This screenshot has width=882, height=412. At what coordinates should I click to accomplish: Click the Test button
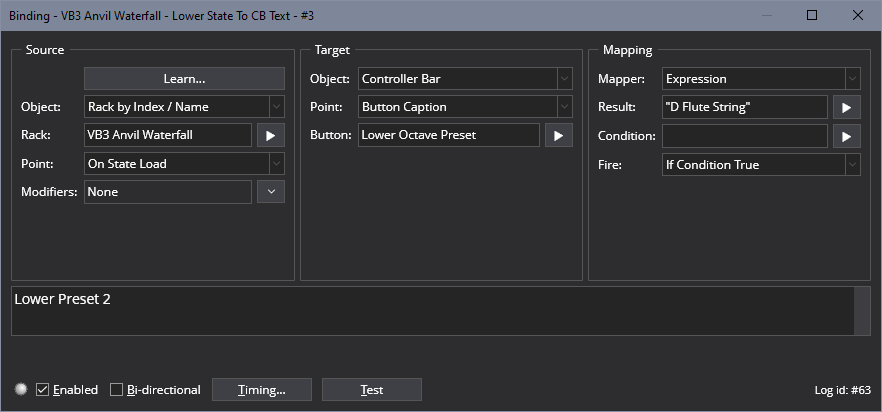coord(372,389)
